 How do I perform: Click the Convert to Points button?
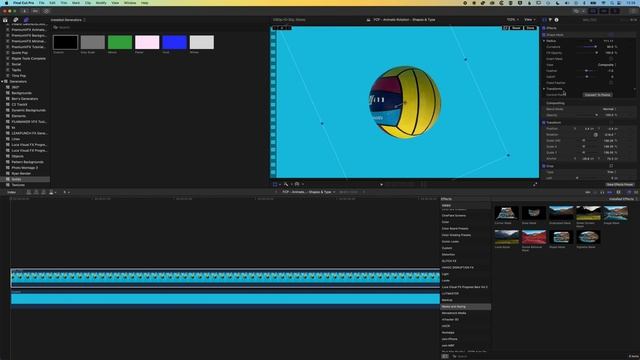597,95
